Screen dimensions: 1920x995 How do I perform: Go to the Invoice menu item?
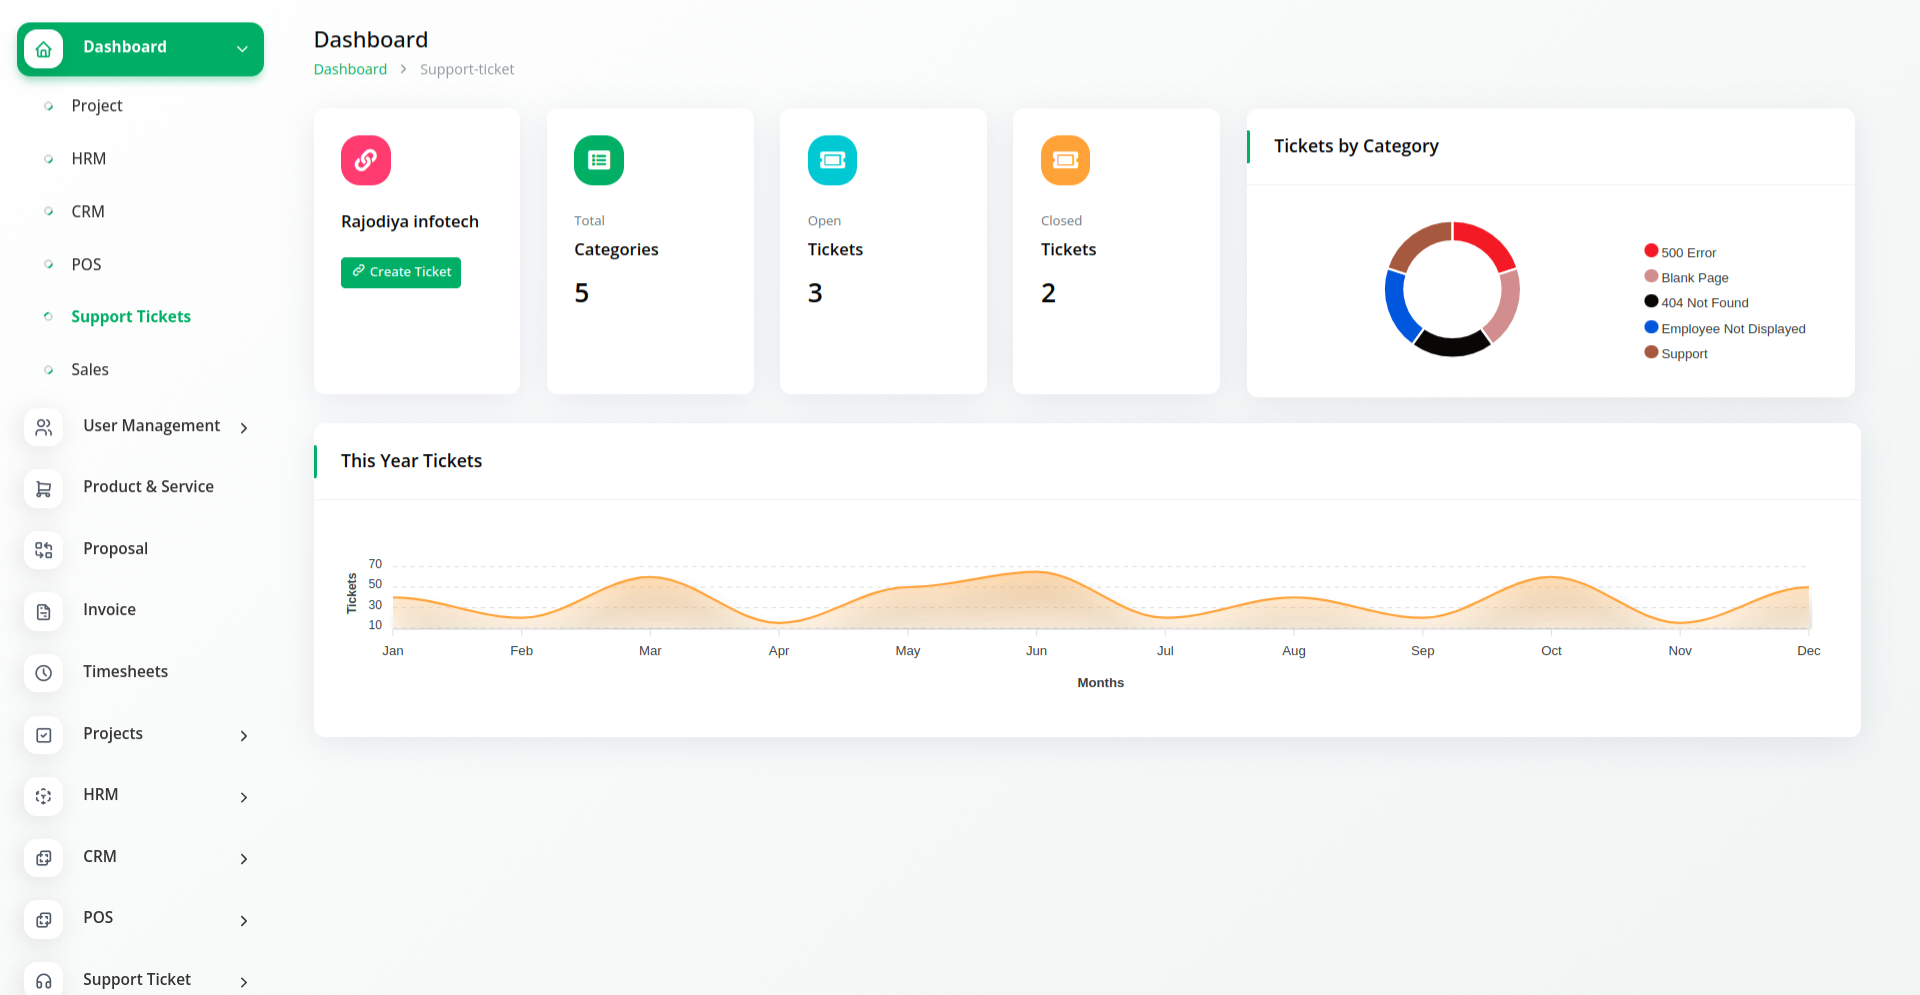click(109, 610)
